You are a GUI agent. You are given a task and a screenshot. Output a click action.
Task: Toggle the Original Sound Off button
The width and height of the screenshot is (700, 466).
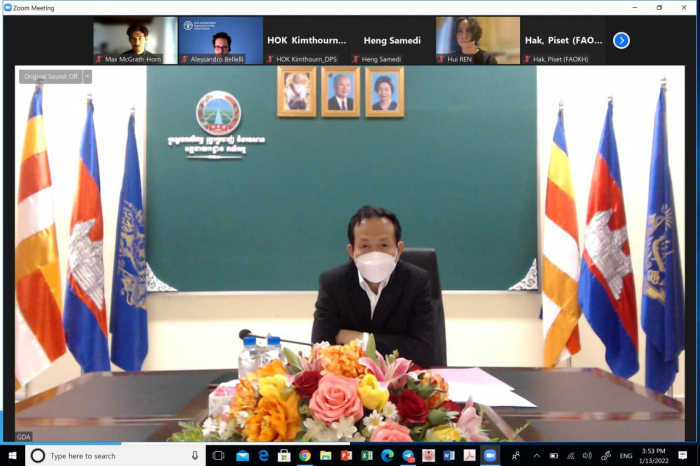[x=50, y=76]
